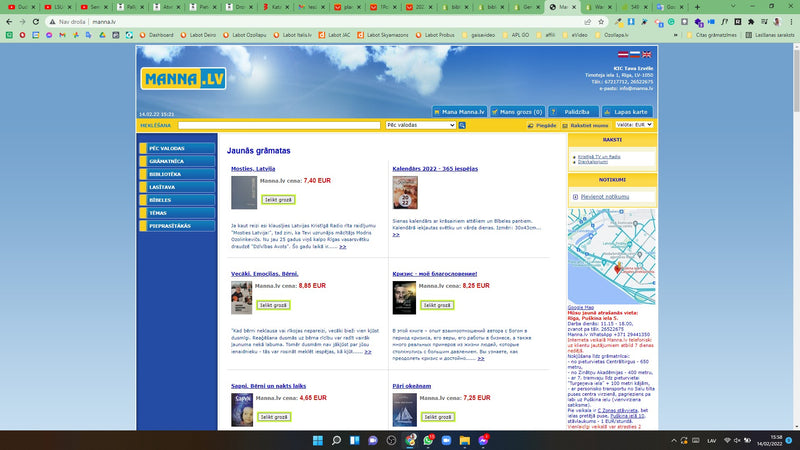Open File Explorer from the taskbar
This screenshot has width=800, height=450.
pyautogui.click(x=465, y=440)
